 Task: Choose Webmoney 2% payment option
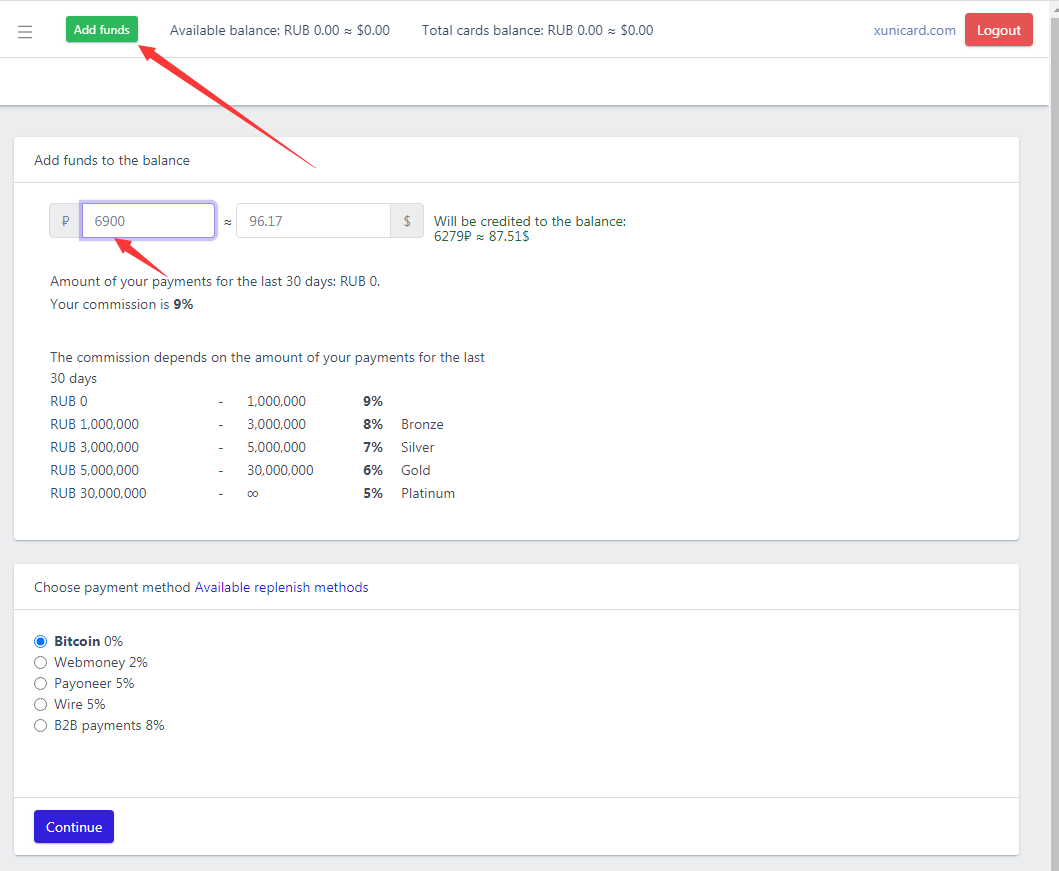41,662
